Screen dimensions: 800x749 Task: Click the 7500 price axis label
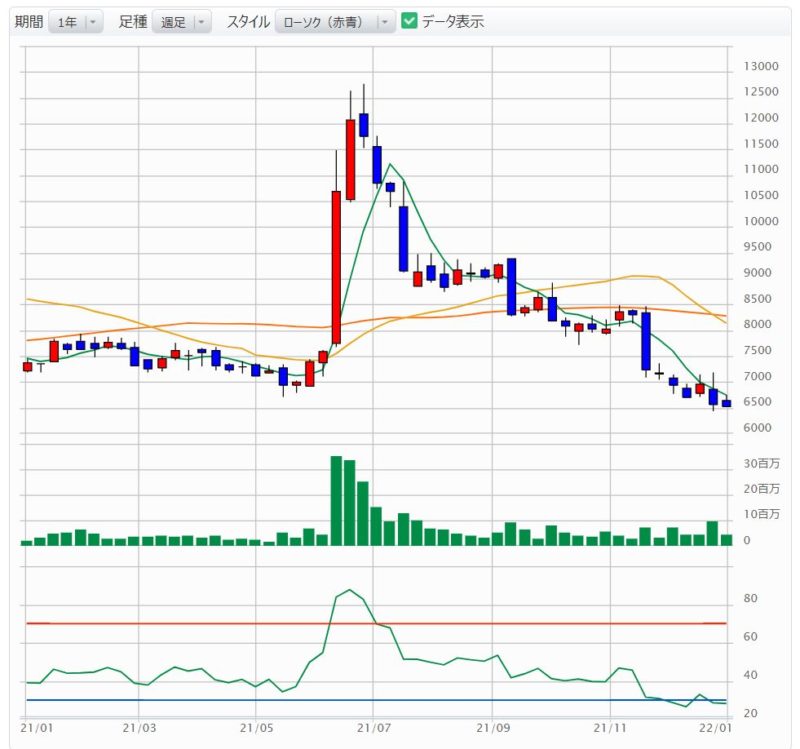tap(758, 351)
